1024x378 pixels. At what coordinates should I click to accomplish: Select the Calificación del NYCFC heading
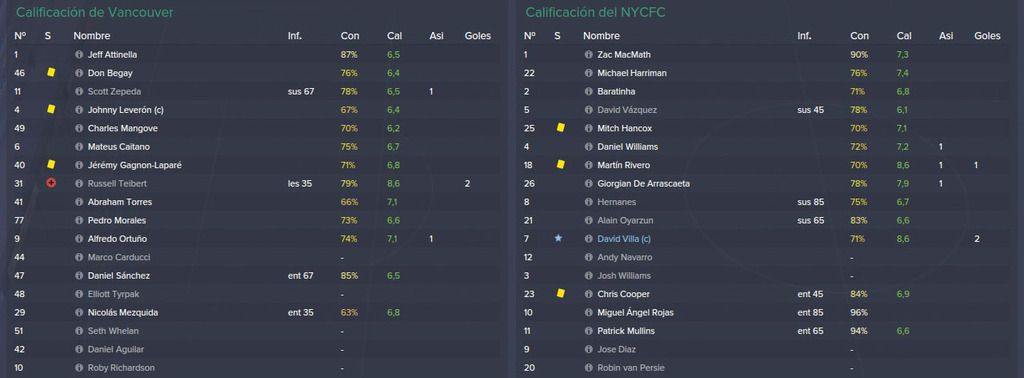click(x=596, y=12)
